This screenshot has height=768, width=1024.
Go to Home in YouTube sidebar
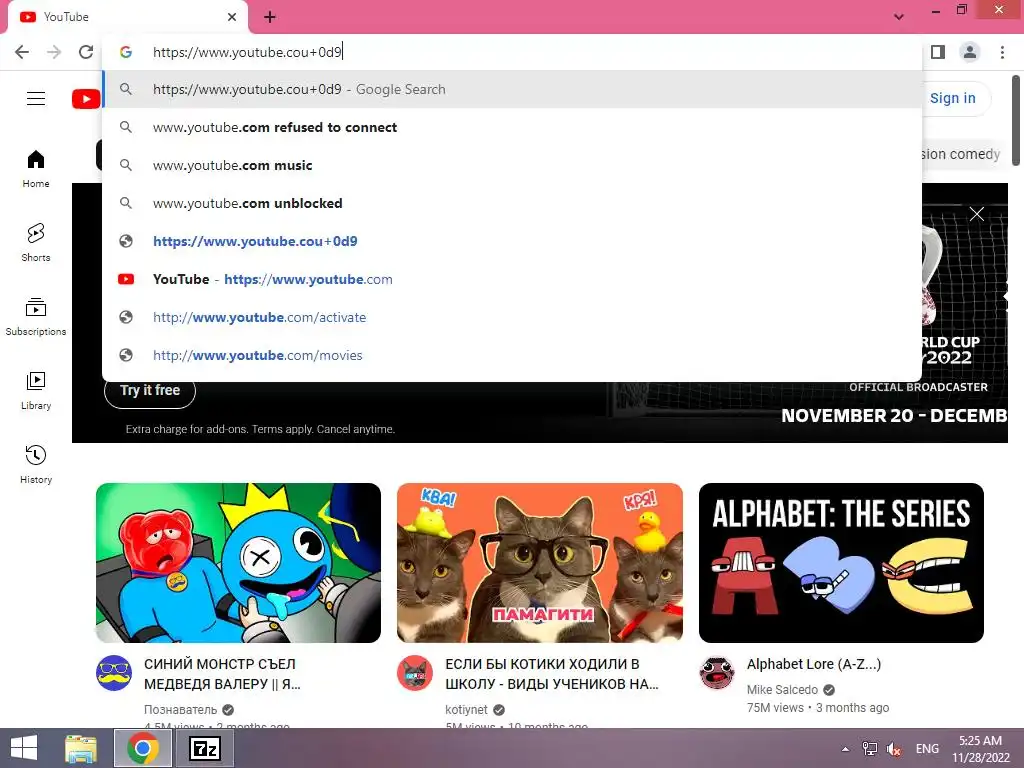click(36, 168)
